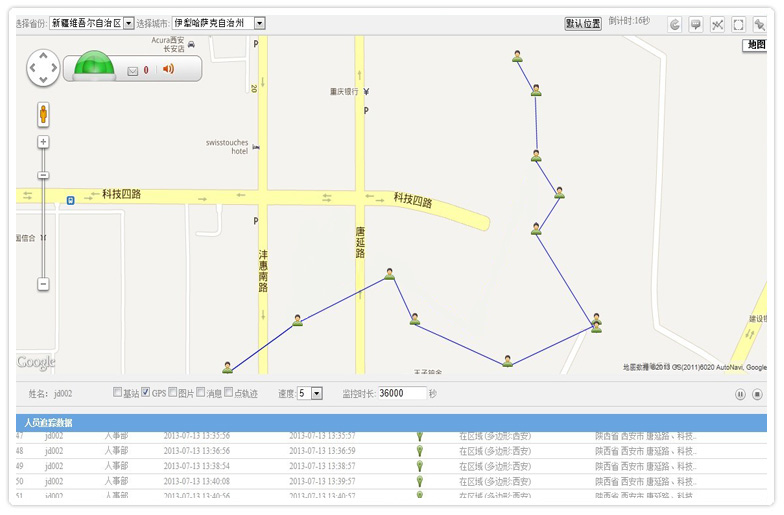Expand the 速度 speed dropdown
Screen dimensions: 784x515
pos(317,394)
